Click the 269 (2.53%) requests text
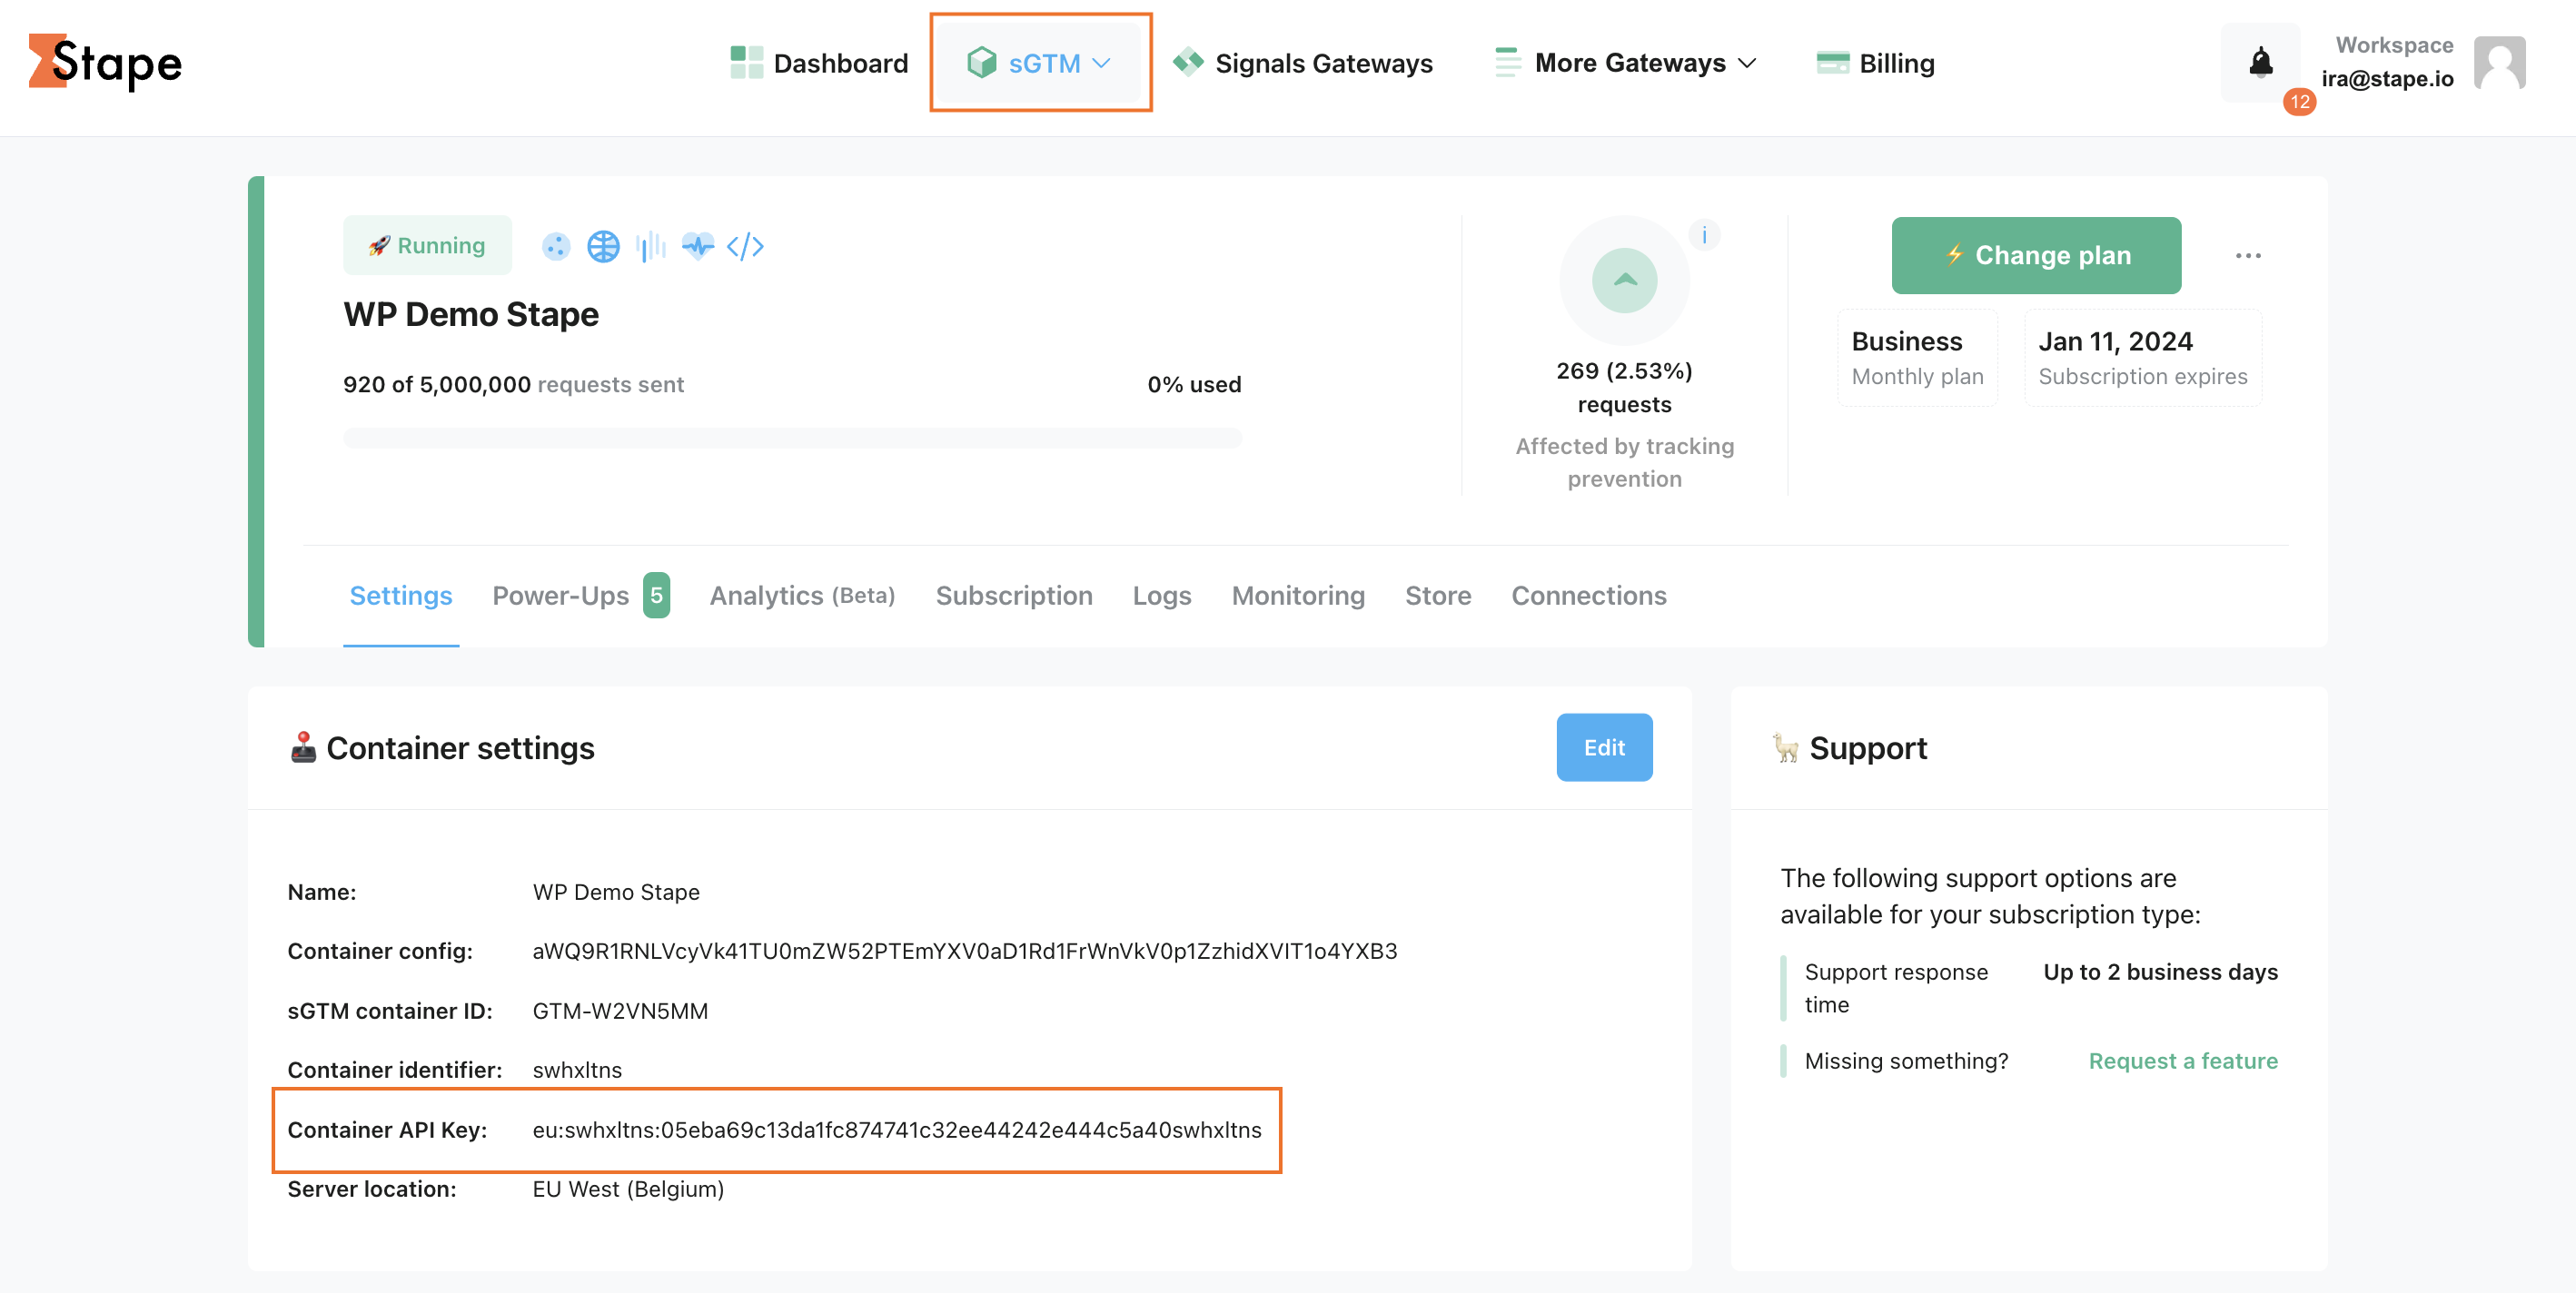This screenshot has height=1293, width=2576. click(1625, 387)
